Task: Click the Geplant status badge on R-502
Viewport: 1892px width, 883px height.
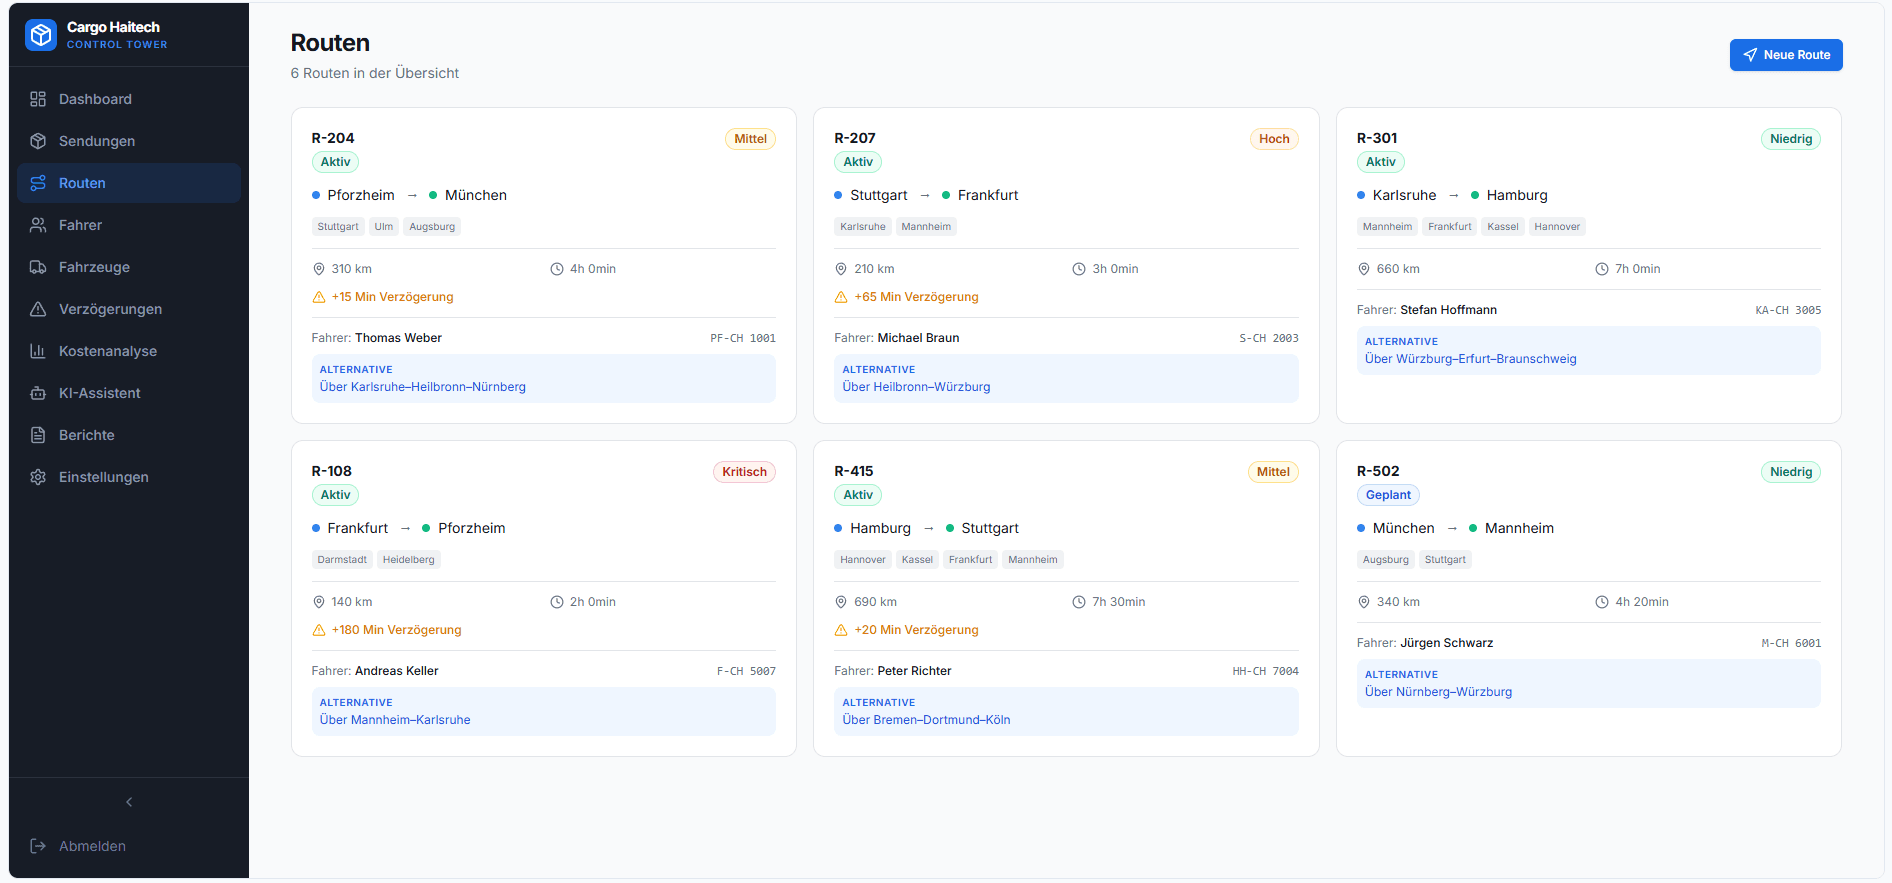Action: 1388,495
